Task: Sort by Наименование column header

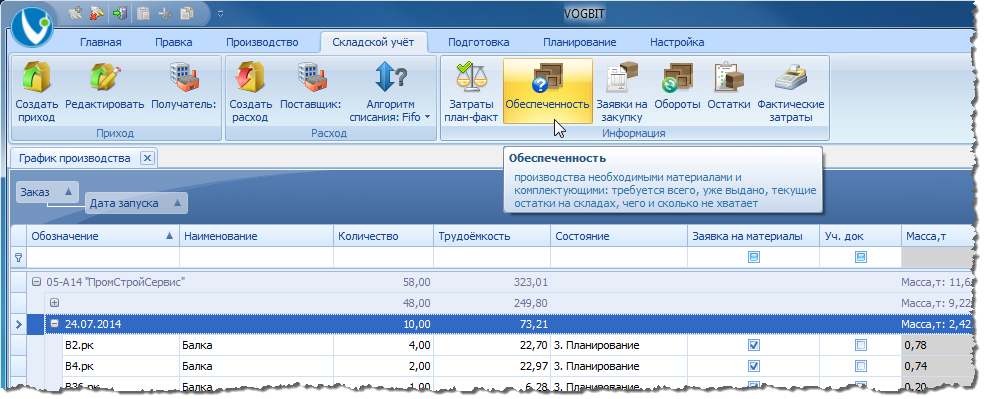Action: (x=256, y=236)
